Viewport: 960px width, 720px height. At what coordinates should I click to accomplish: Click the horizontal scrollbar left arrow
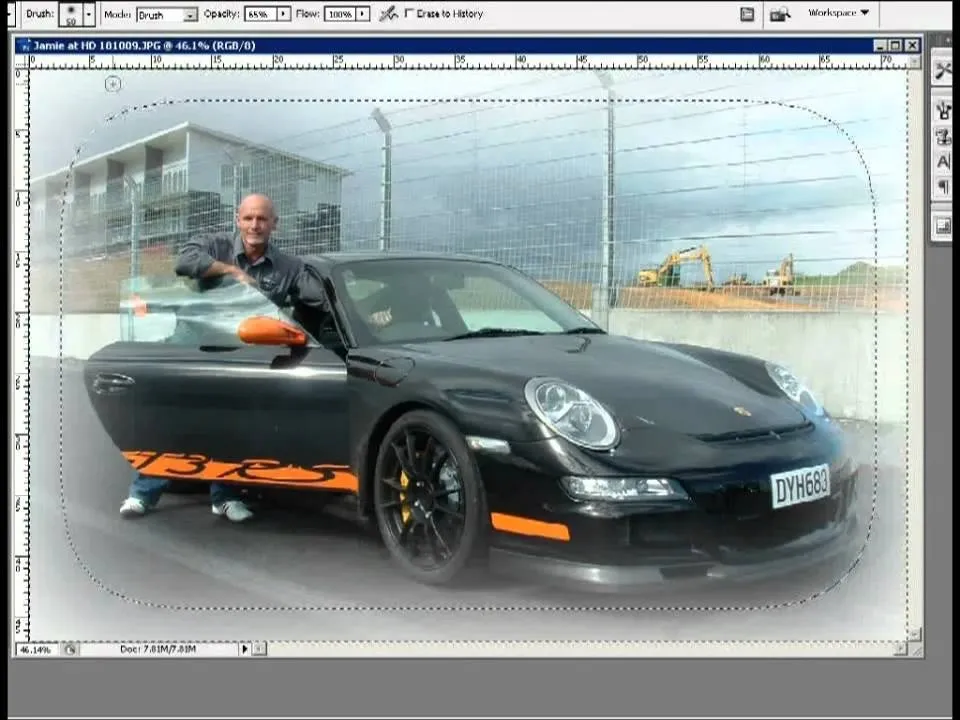click(260, 649)
